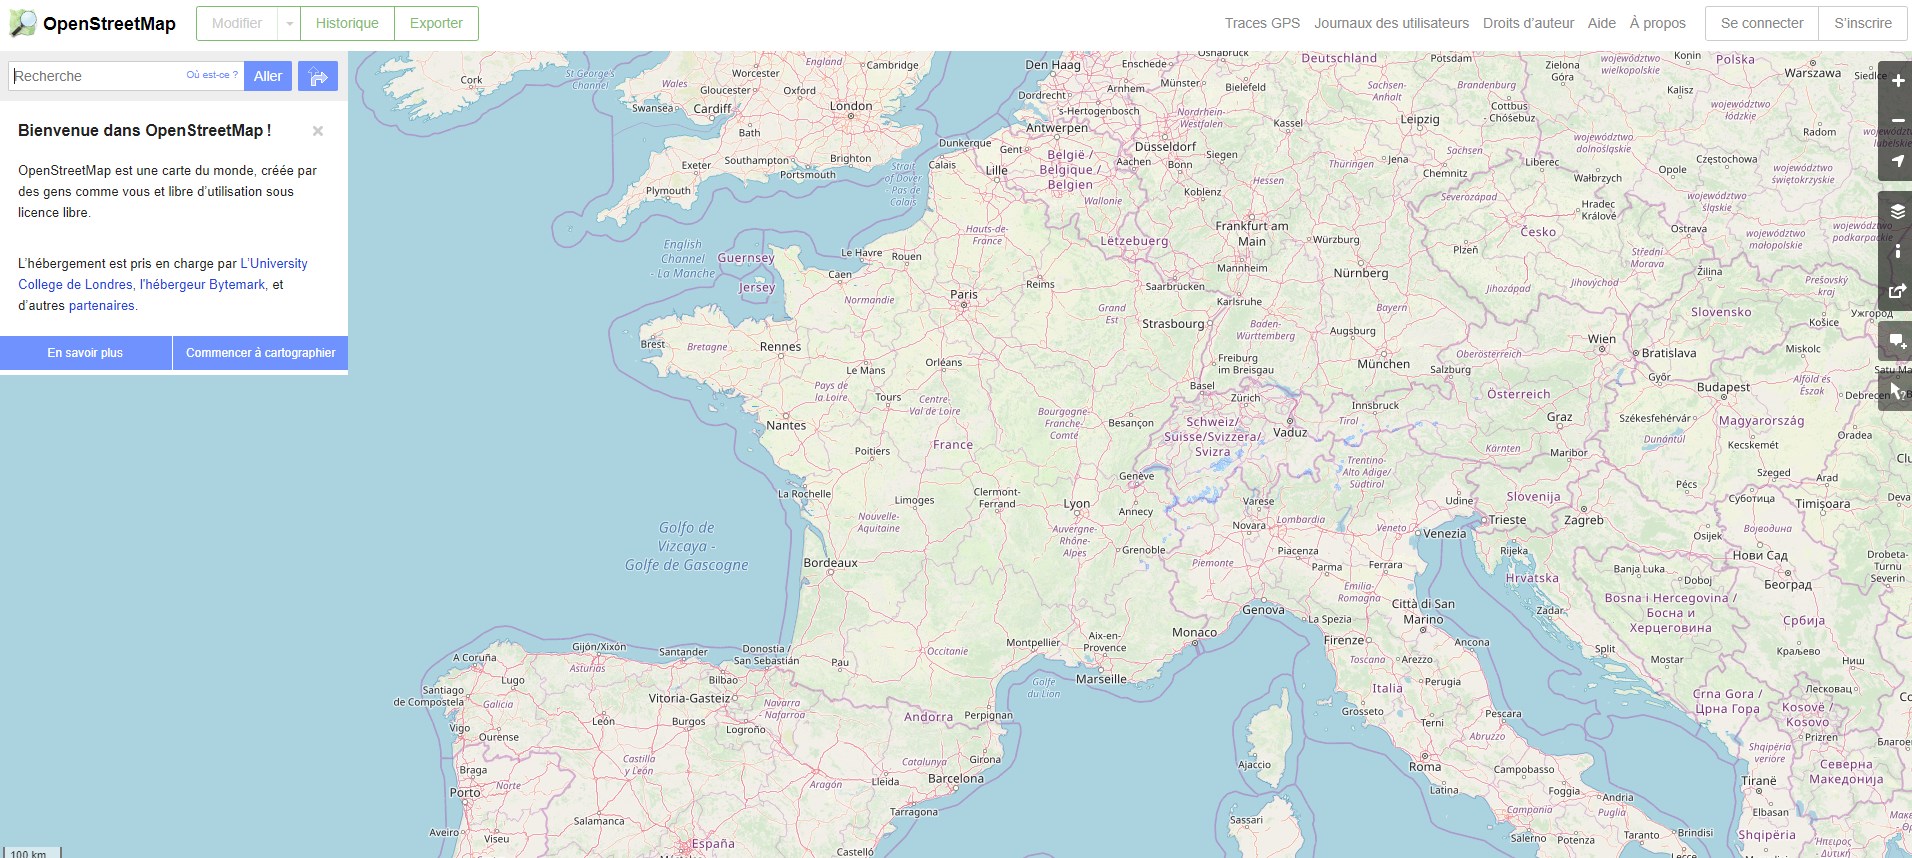This screenshot has width=1912, height=858.
Task: Click the Golfe de Gascogne label
Action: pyautogui.click(x=687, y=565)
